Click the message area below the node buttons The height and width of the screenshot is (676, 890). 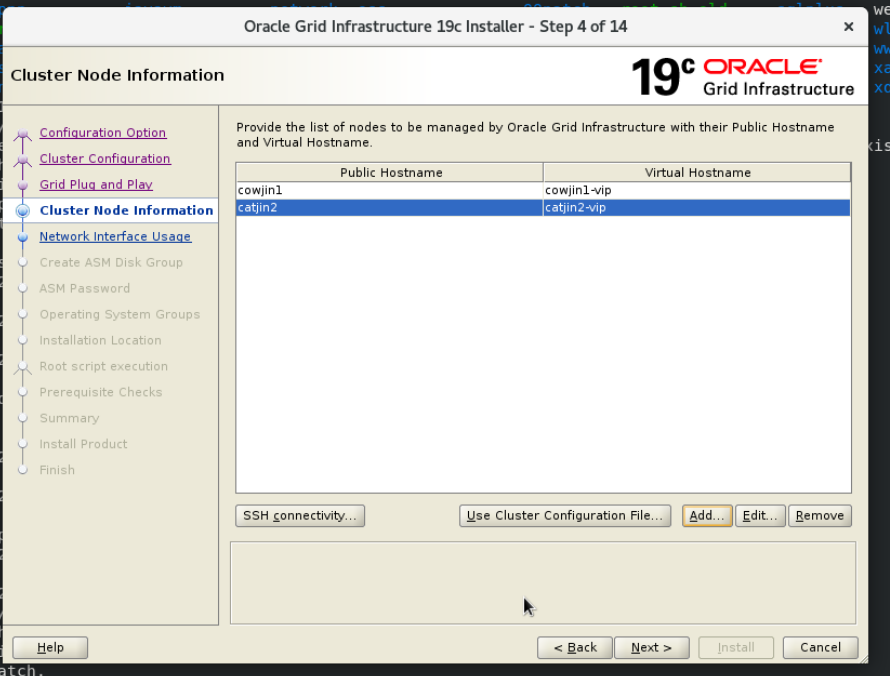point(543,583)
